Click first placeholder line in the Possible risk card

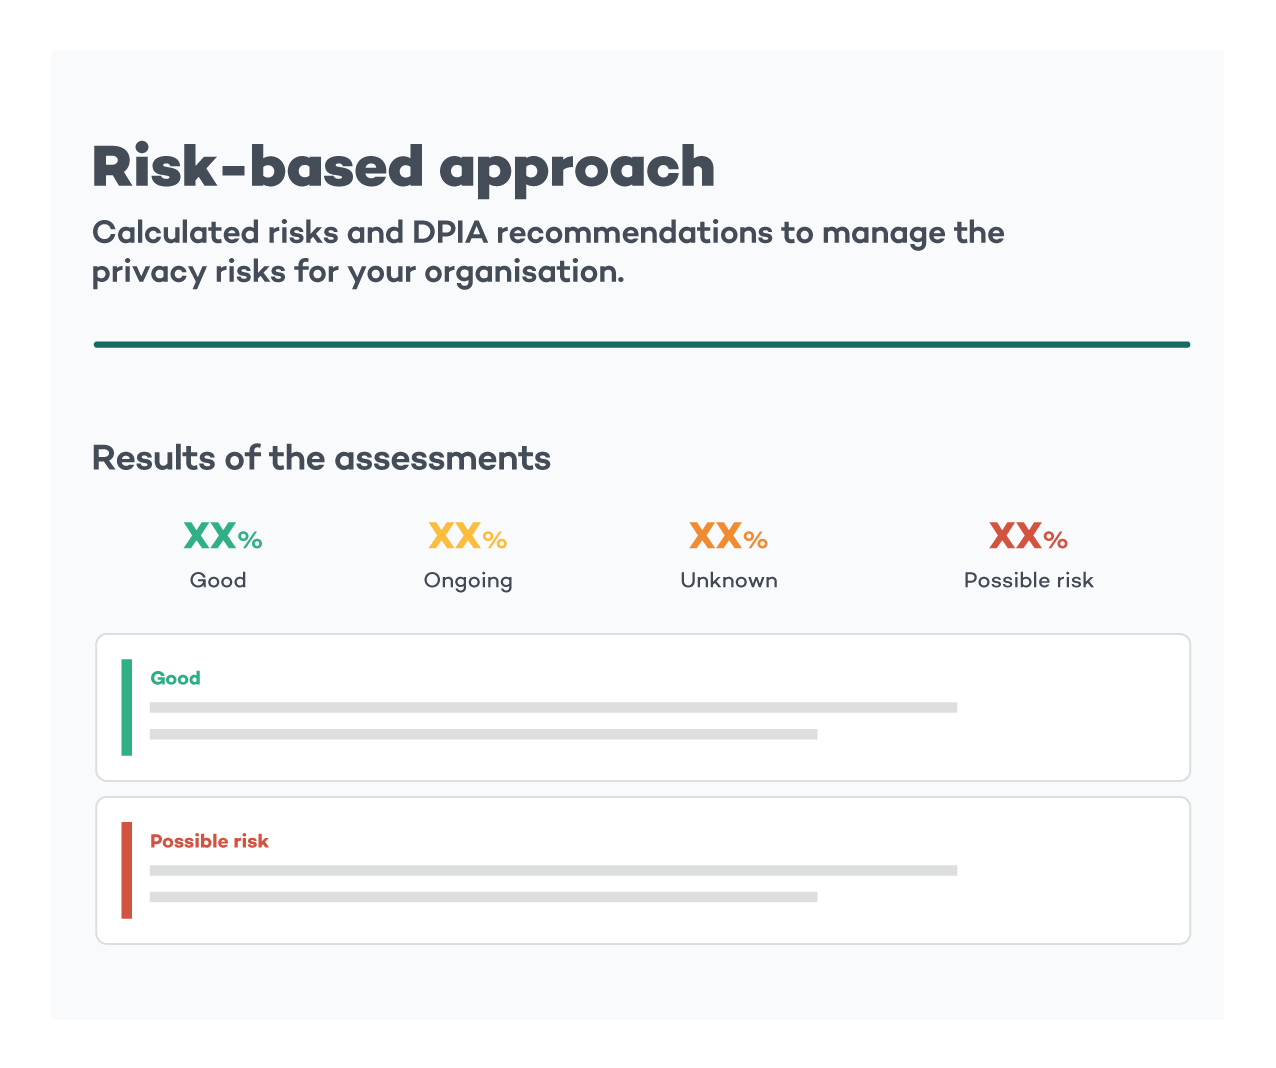click(x=553, y=870)
